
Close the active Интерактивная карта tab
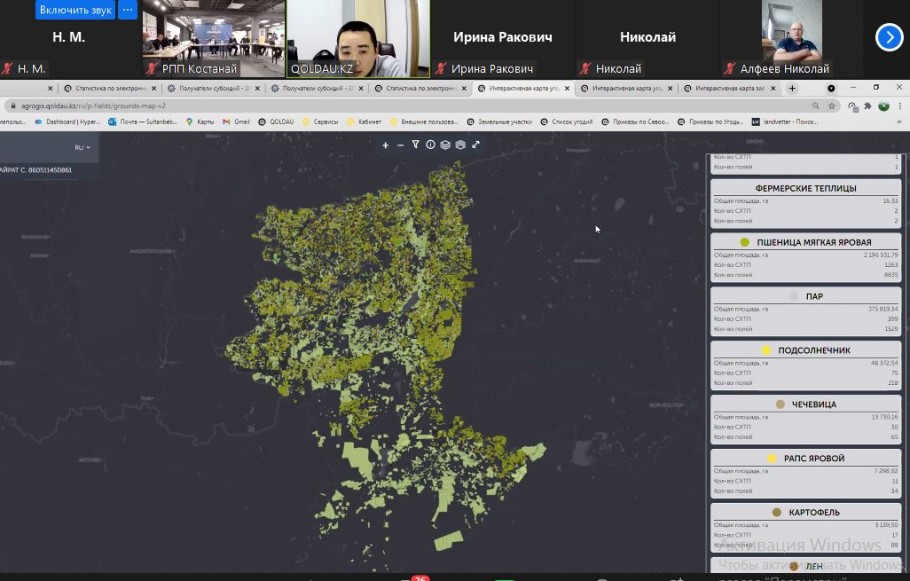(x=567, y=88)
